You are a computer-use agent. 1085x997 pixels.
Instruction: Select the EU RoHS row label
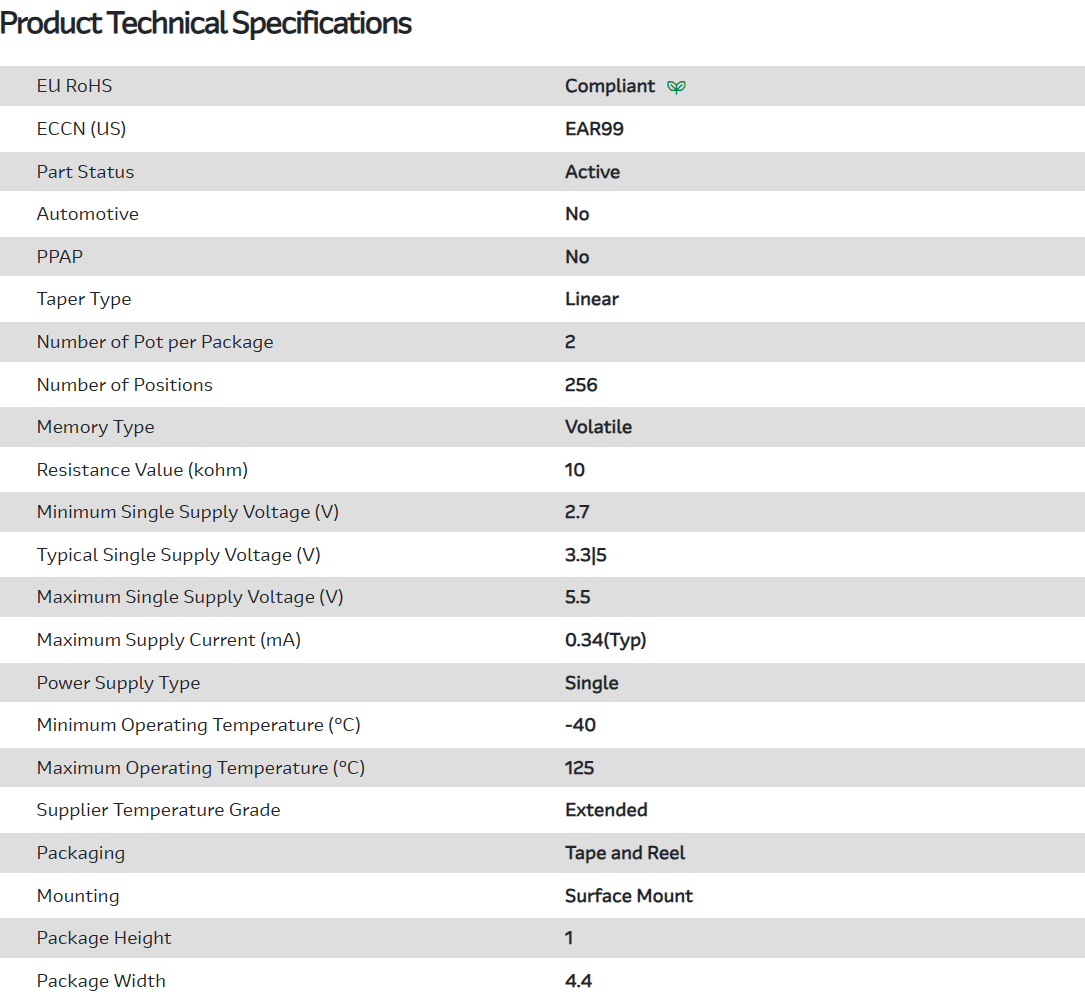click(75, 86)
